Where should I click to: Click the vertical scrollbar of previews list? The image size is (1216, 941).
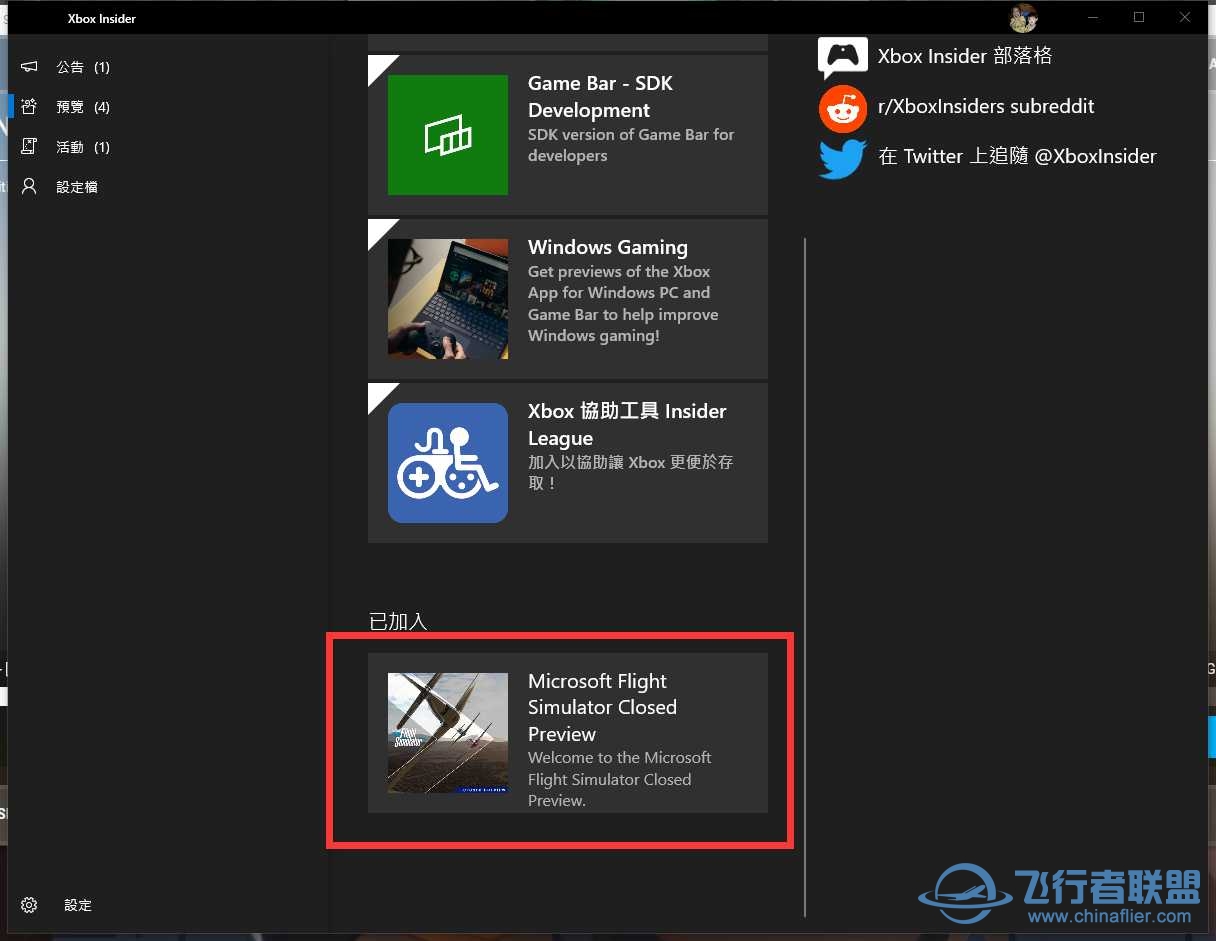pyautogui.click(x=805, y=577)
